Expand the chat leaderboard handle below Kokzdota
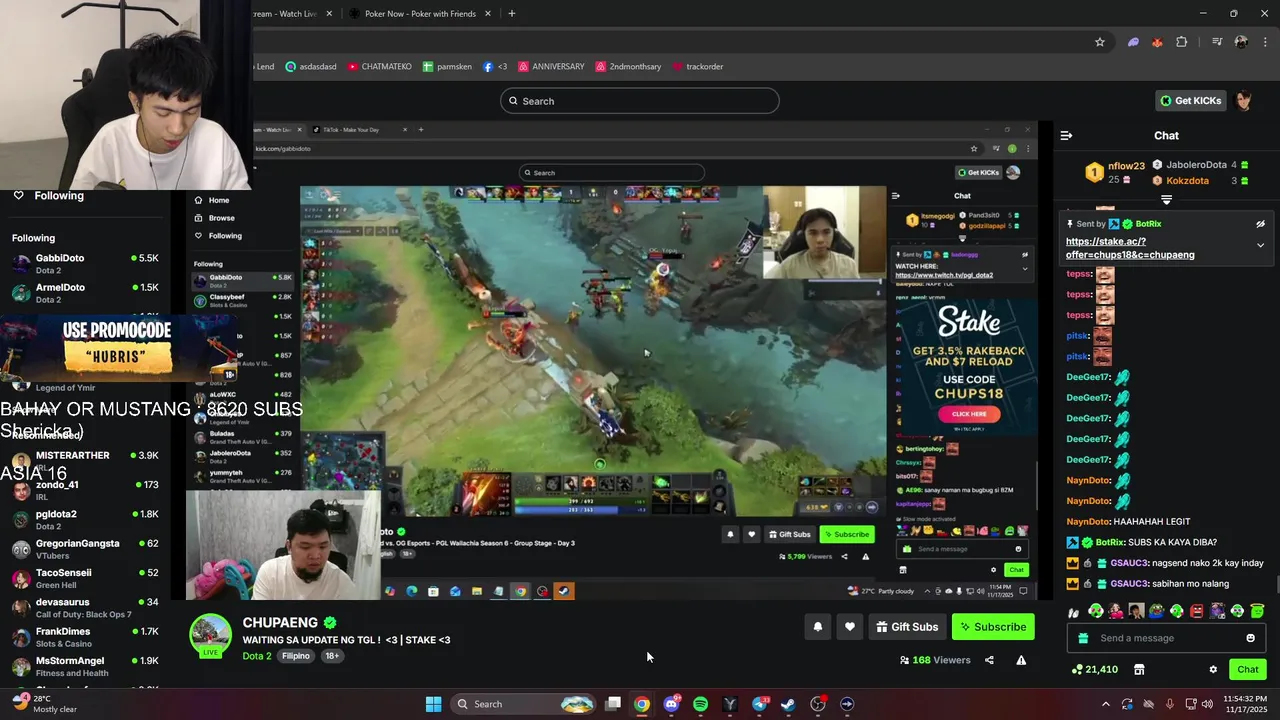This screenshot has width=1280, height=720. click(1166, 200)
